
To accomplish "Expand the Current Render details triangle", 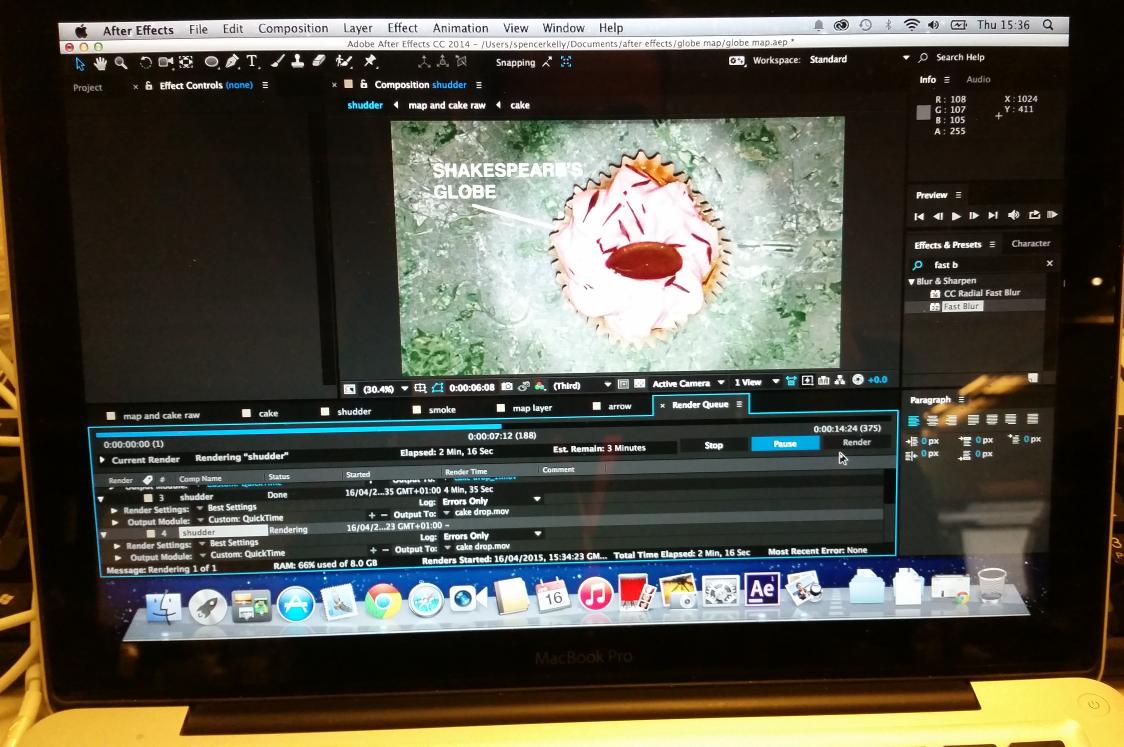I will (103, 460).
